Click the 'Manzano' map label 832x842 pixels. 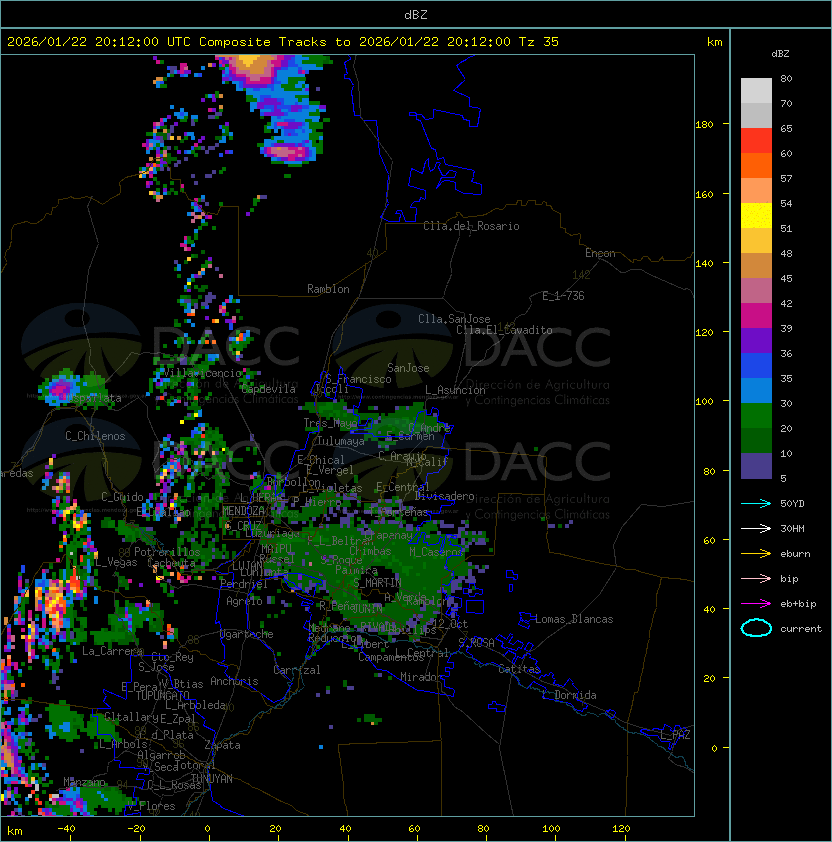tap(84, 782)
